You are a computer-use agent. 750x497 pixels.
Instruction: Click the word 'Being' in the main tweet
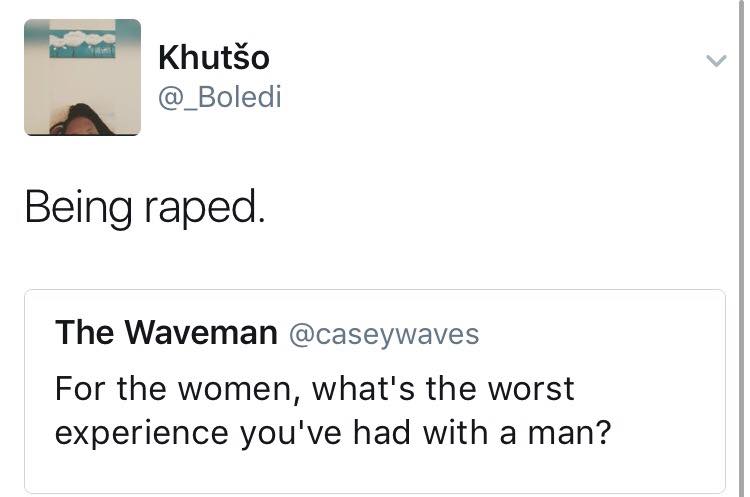click(x=78, y=208)
